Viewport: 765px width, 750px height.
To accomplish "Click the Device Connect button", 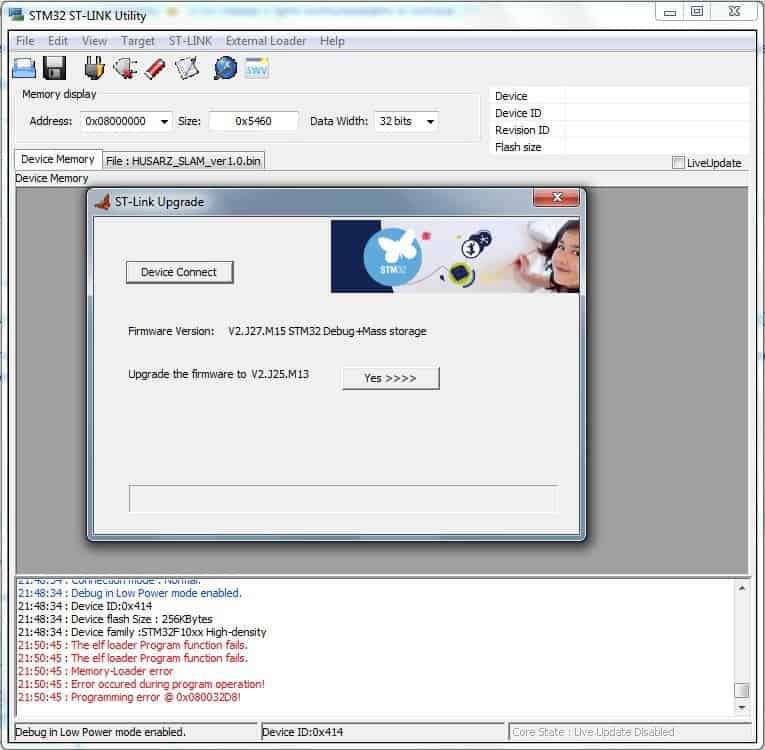I will coord(179,272).
